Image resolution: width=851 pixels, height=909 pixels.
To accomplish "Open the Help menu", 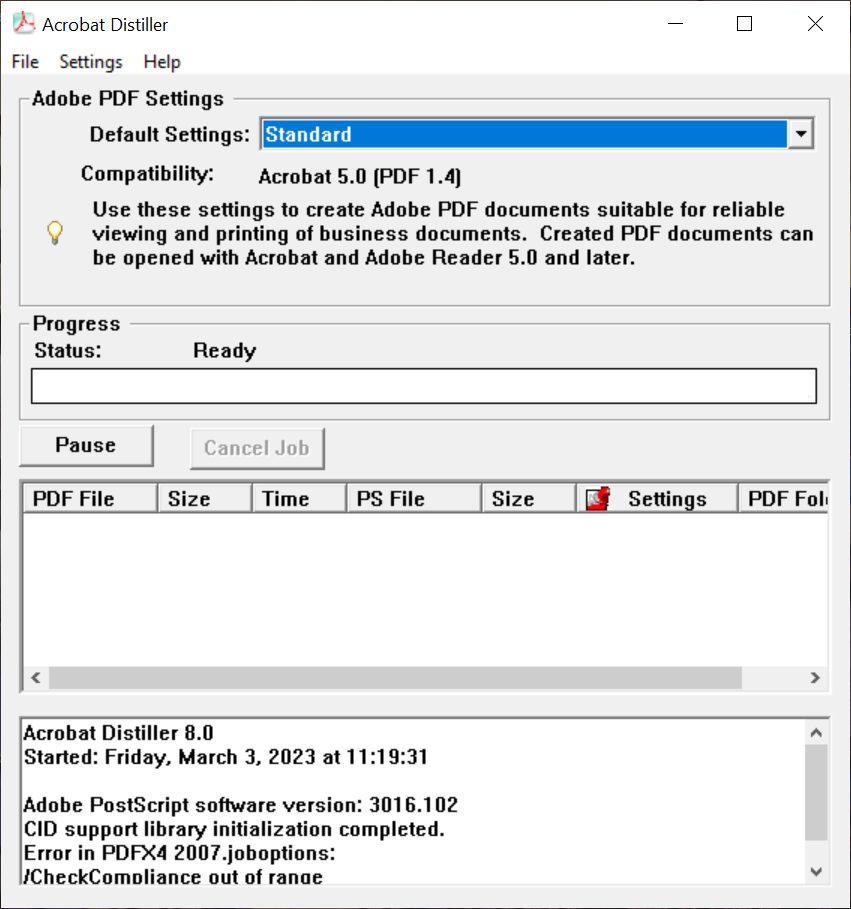I will (x=162, y=61).
